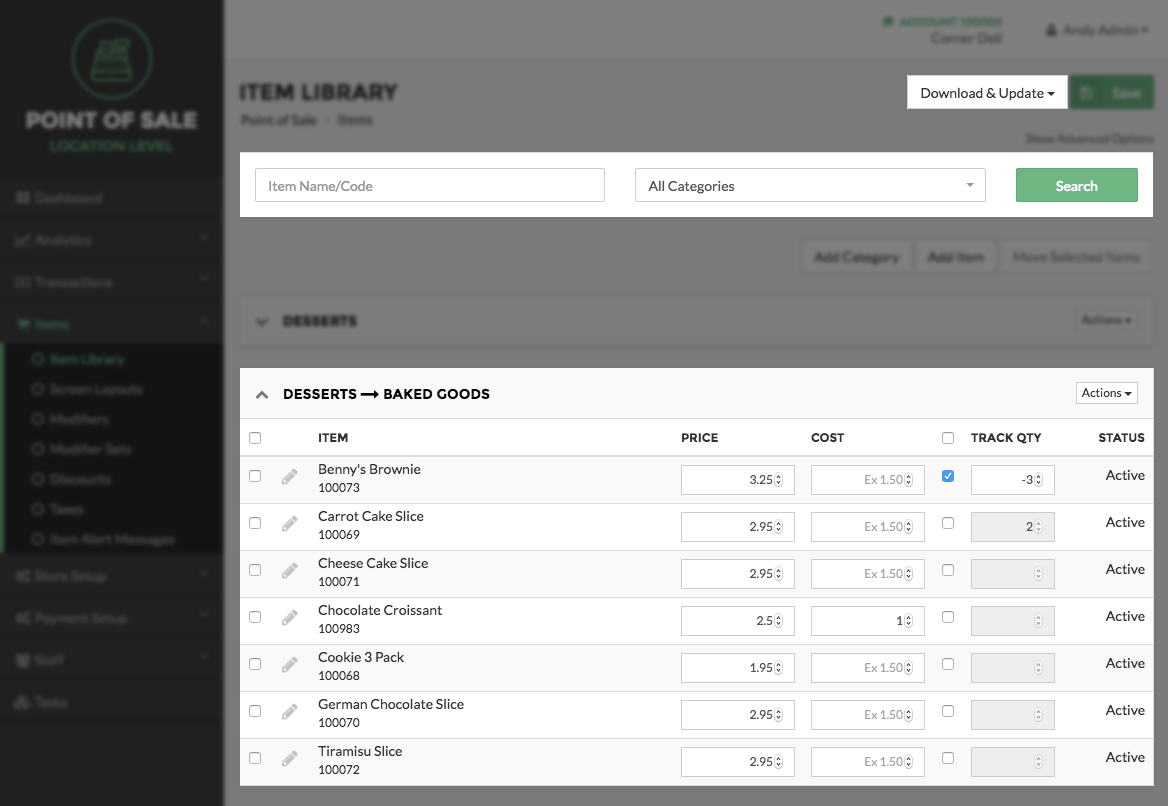Click the cash register logo in the sidebar
Image resolution: width=1168 pixels, height=806 pixels.
tap(112, 60)
